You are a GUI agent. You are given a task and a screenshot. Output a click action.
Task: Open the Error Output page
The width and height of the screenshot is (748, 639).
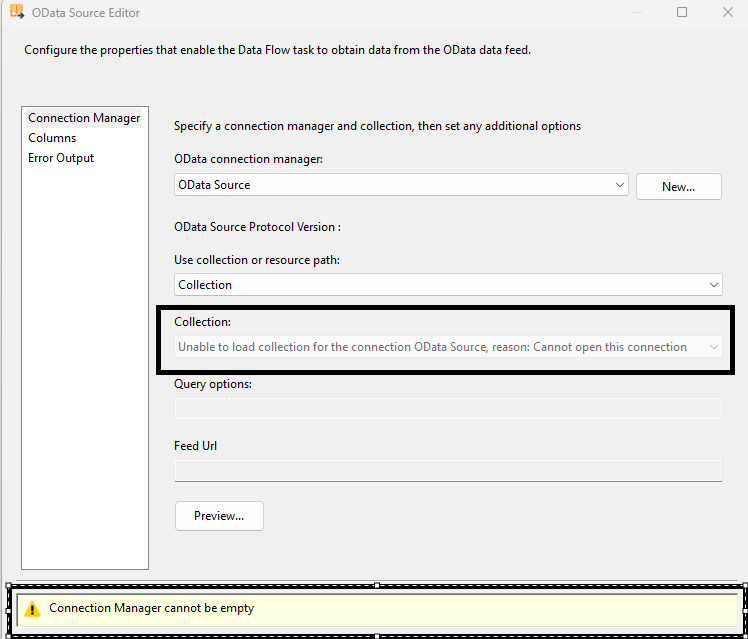(x=61, y=158)
